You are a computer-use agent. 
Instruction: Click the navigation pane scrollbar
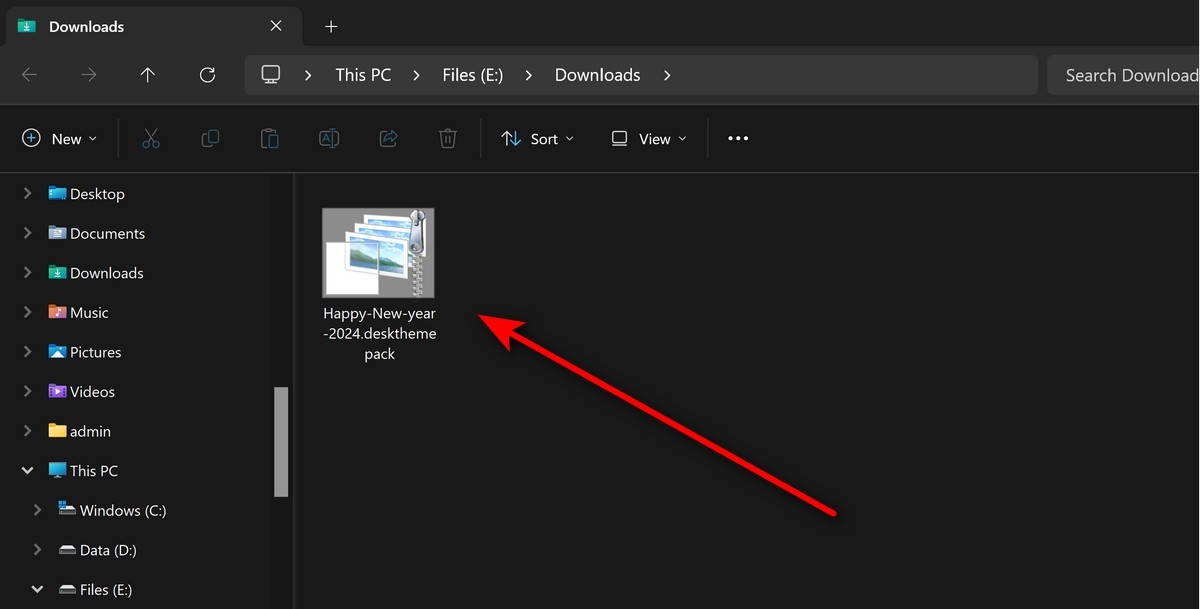(281, 442)
